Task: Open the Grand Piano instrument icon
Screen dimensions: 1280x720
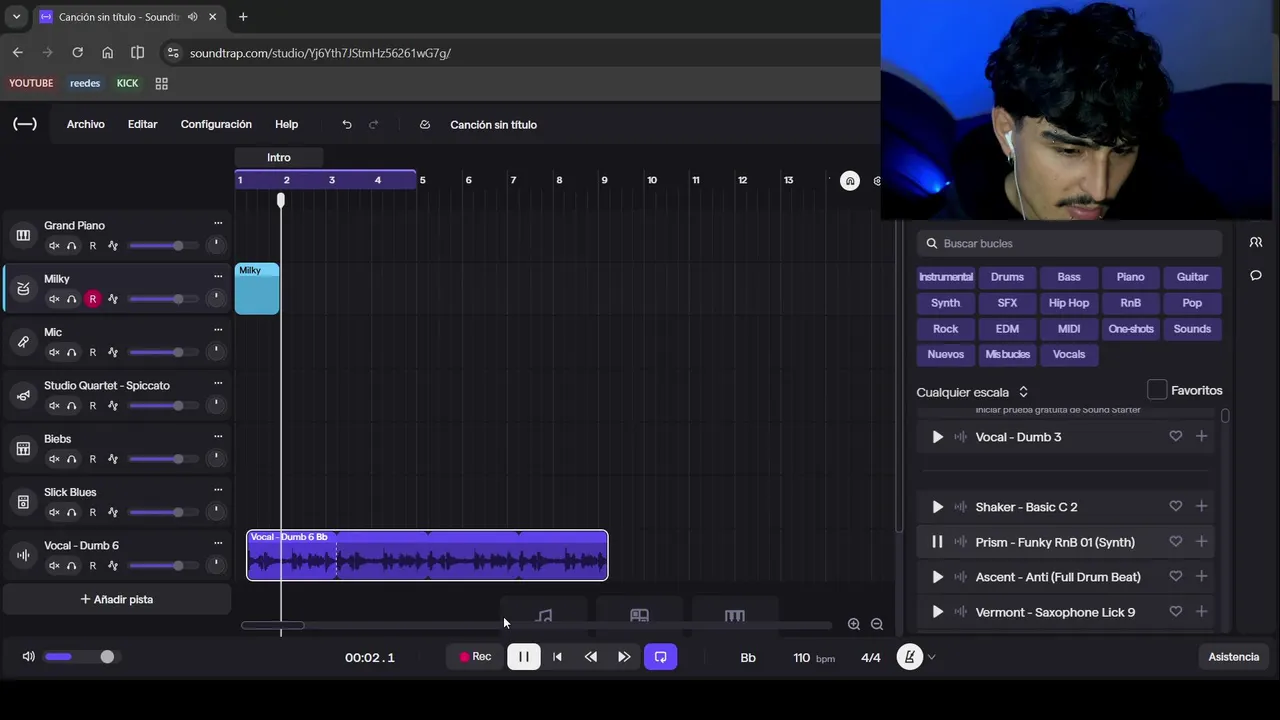Action: pyautogui.click(x=23, y=235)
